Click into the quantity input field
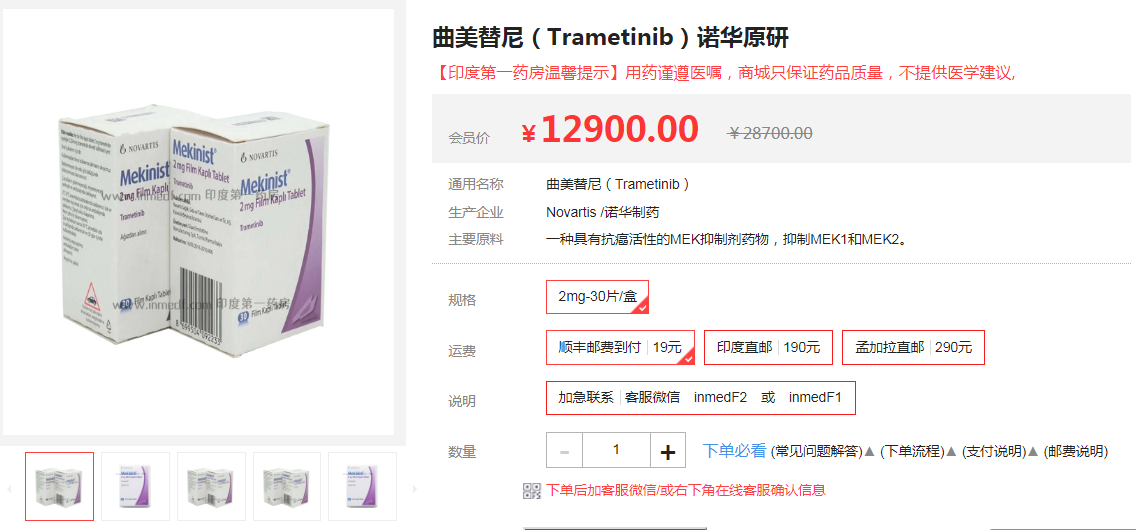The width and height of the screenshot is (1136, 530). [x=617, y=450]
